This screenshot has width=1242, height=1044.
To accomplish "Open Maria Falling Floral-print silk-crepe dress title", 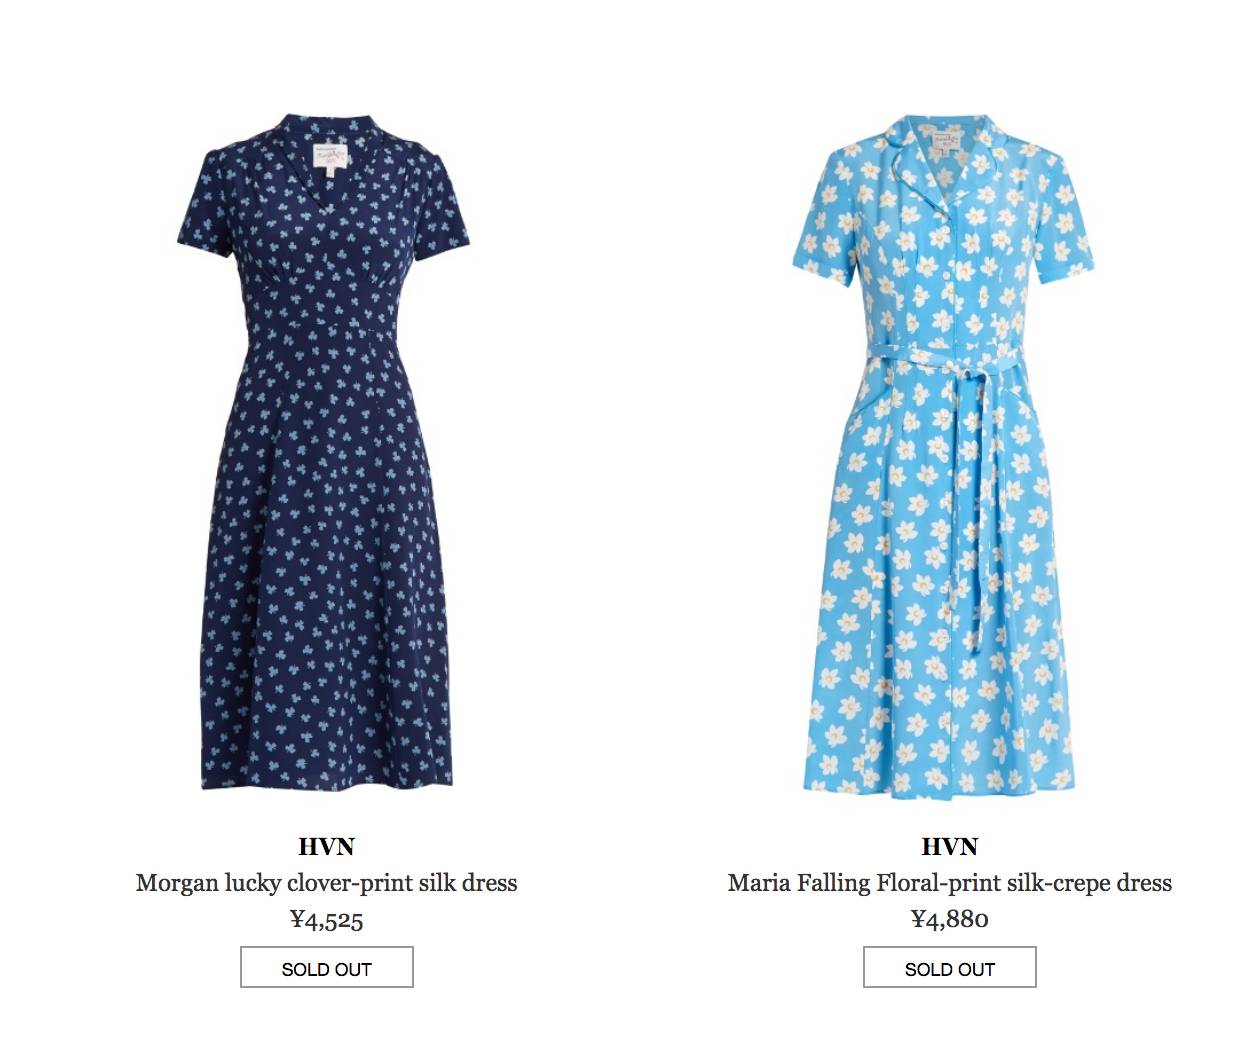I will click(949, 883).
